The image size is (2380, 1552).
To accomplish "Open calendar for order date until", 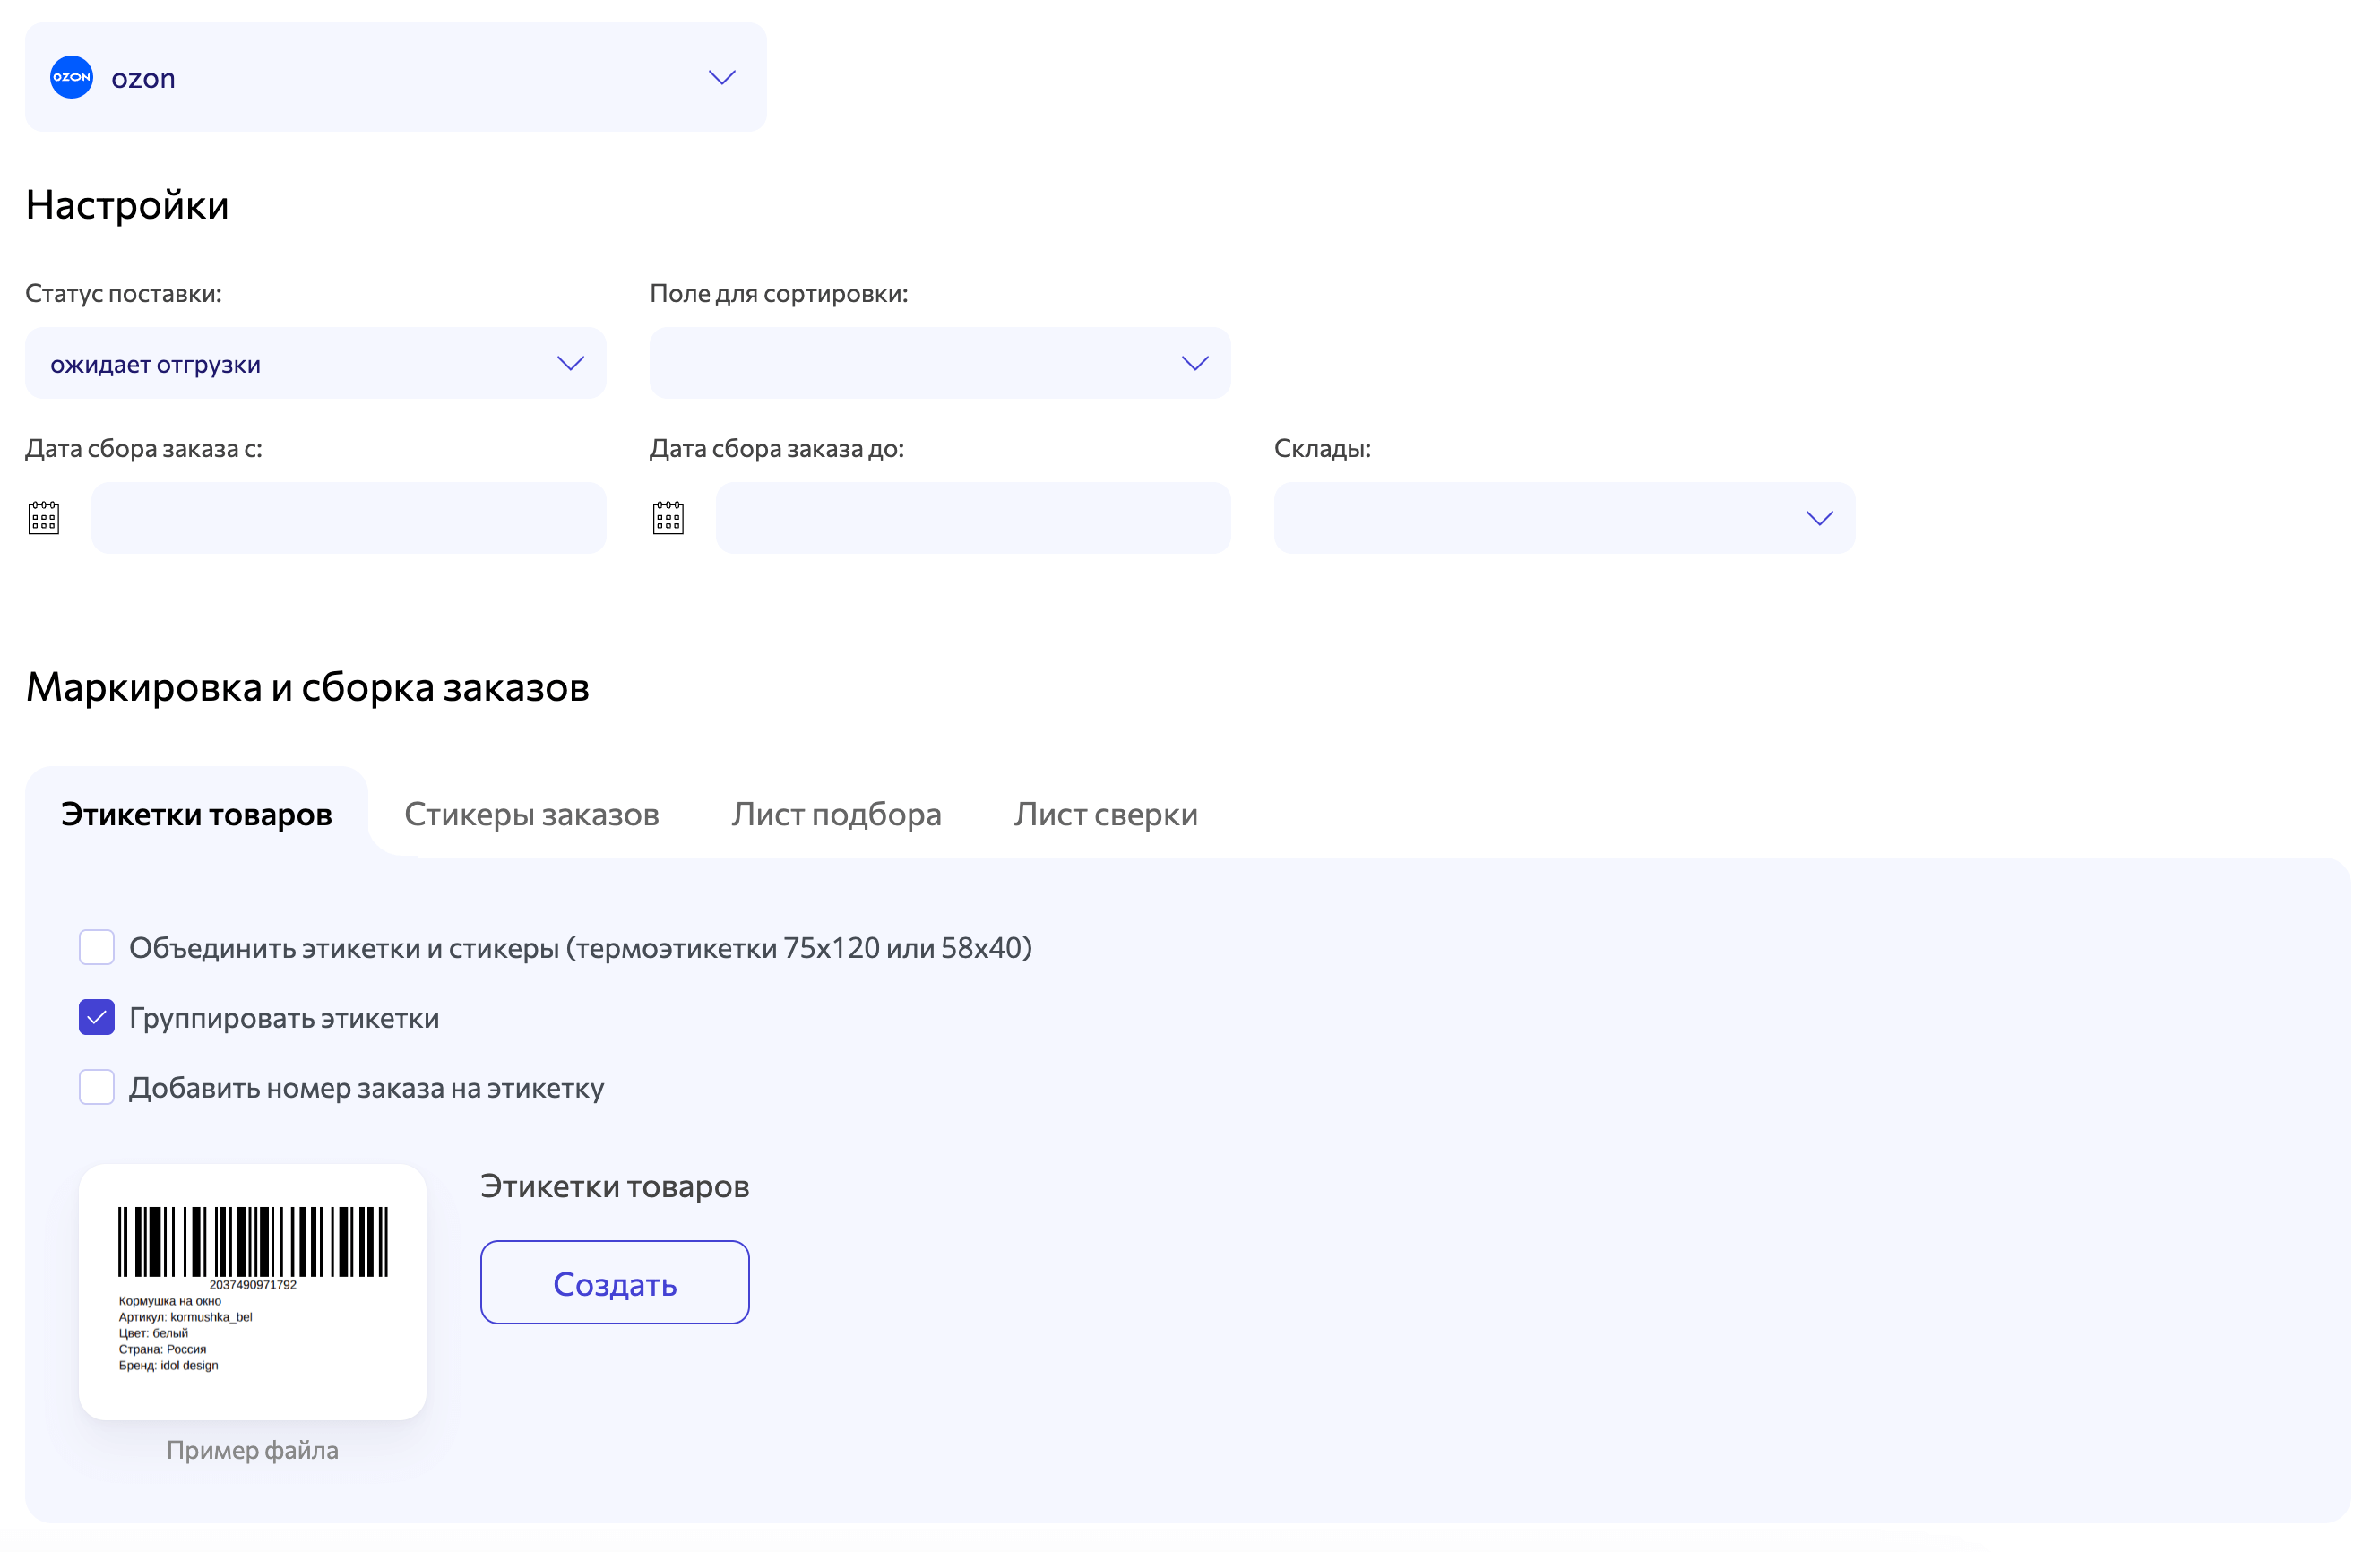I will pos(668,518).
